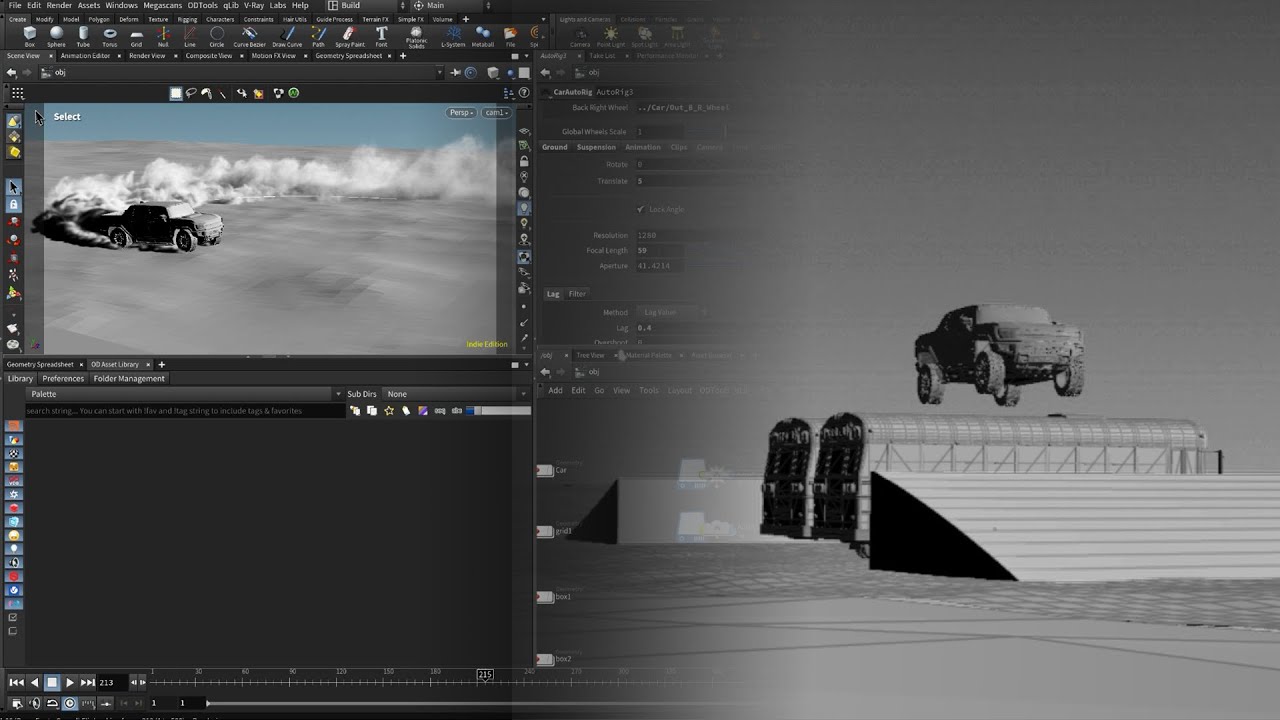Select the Grid shelf tool
This screenshot has width=1280, height=720.
[136, 37]
